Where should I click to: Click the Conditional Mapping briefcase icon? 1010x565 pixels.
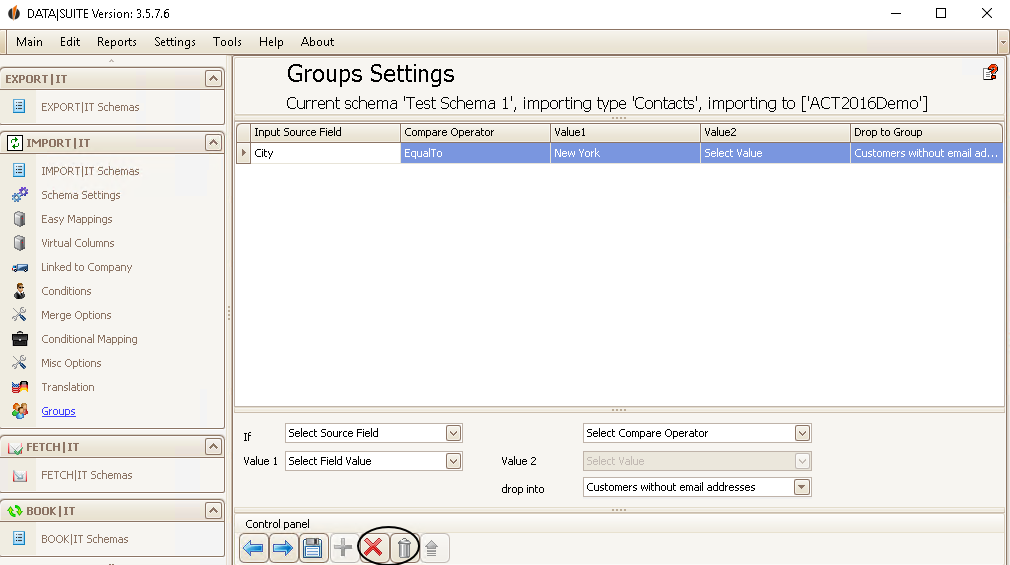point(19,338)
